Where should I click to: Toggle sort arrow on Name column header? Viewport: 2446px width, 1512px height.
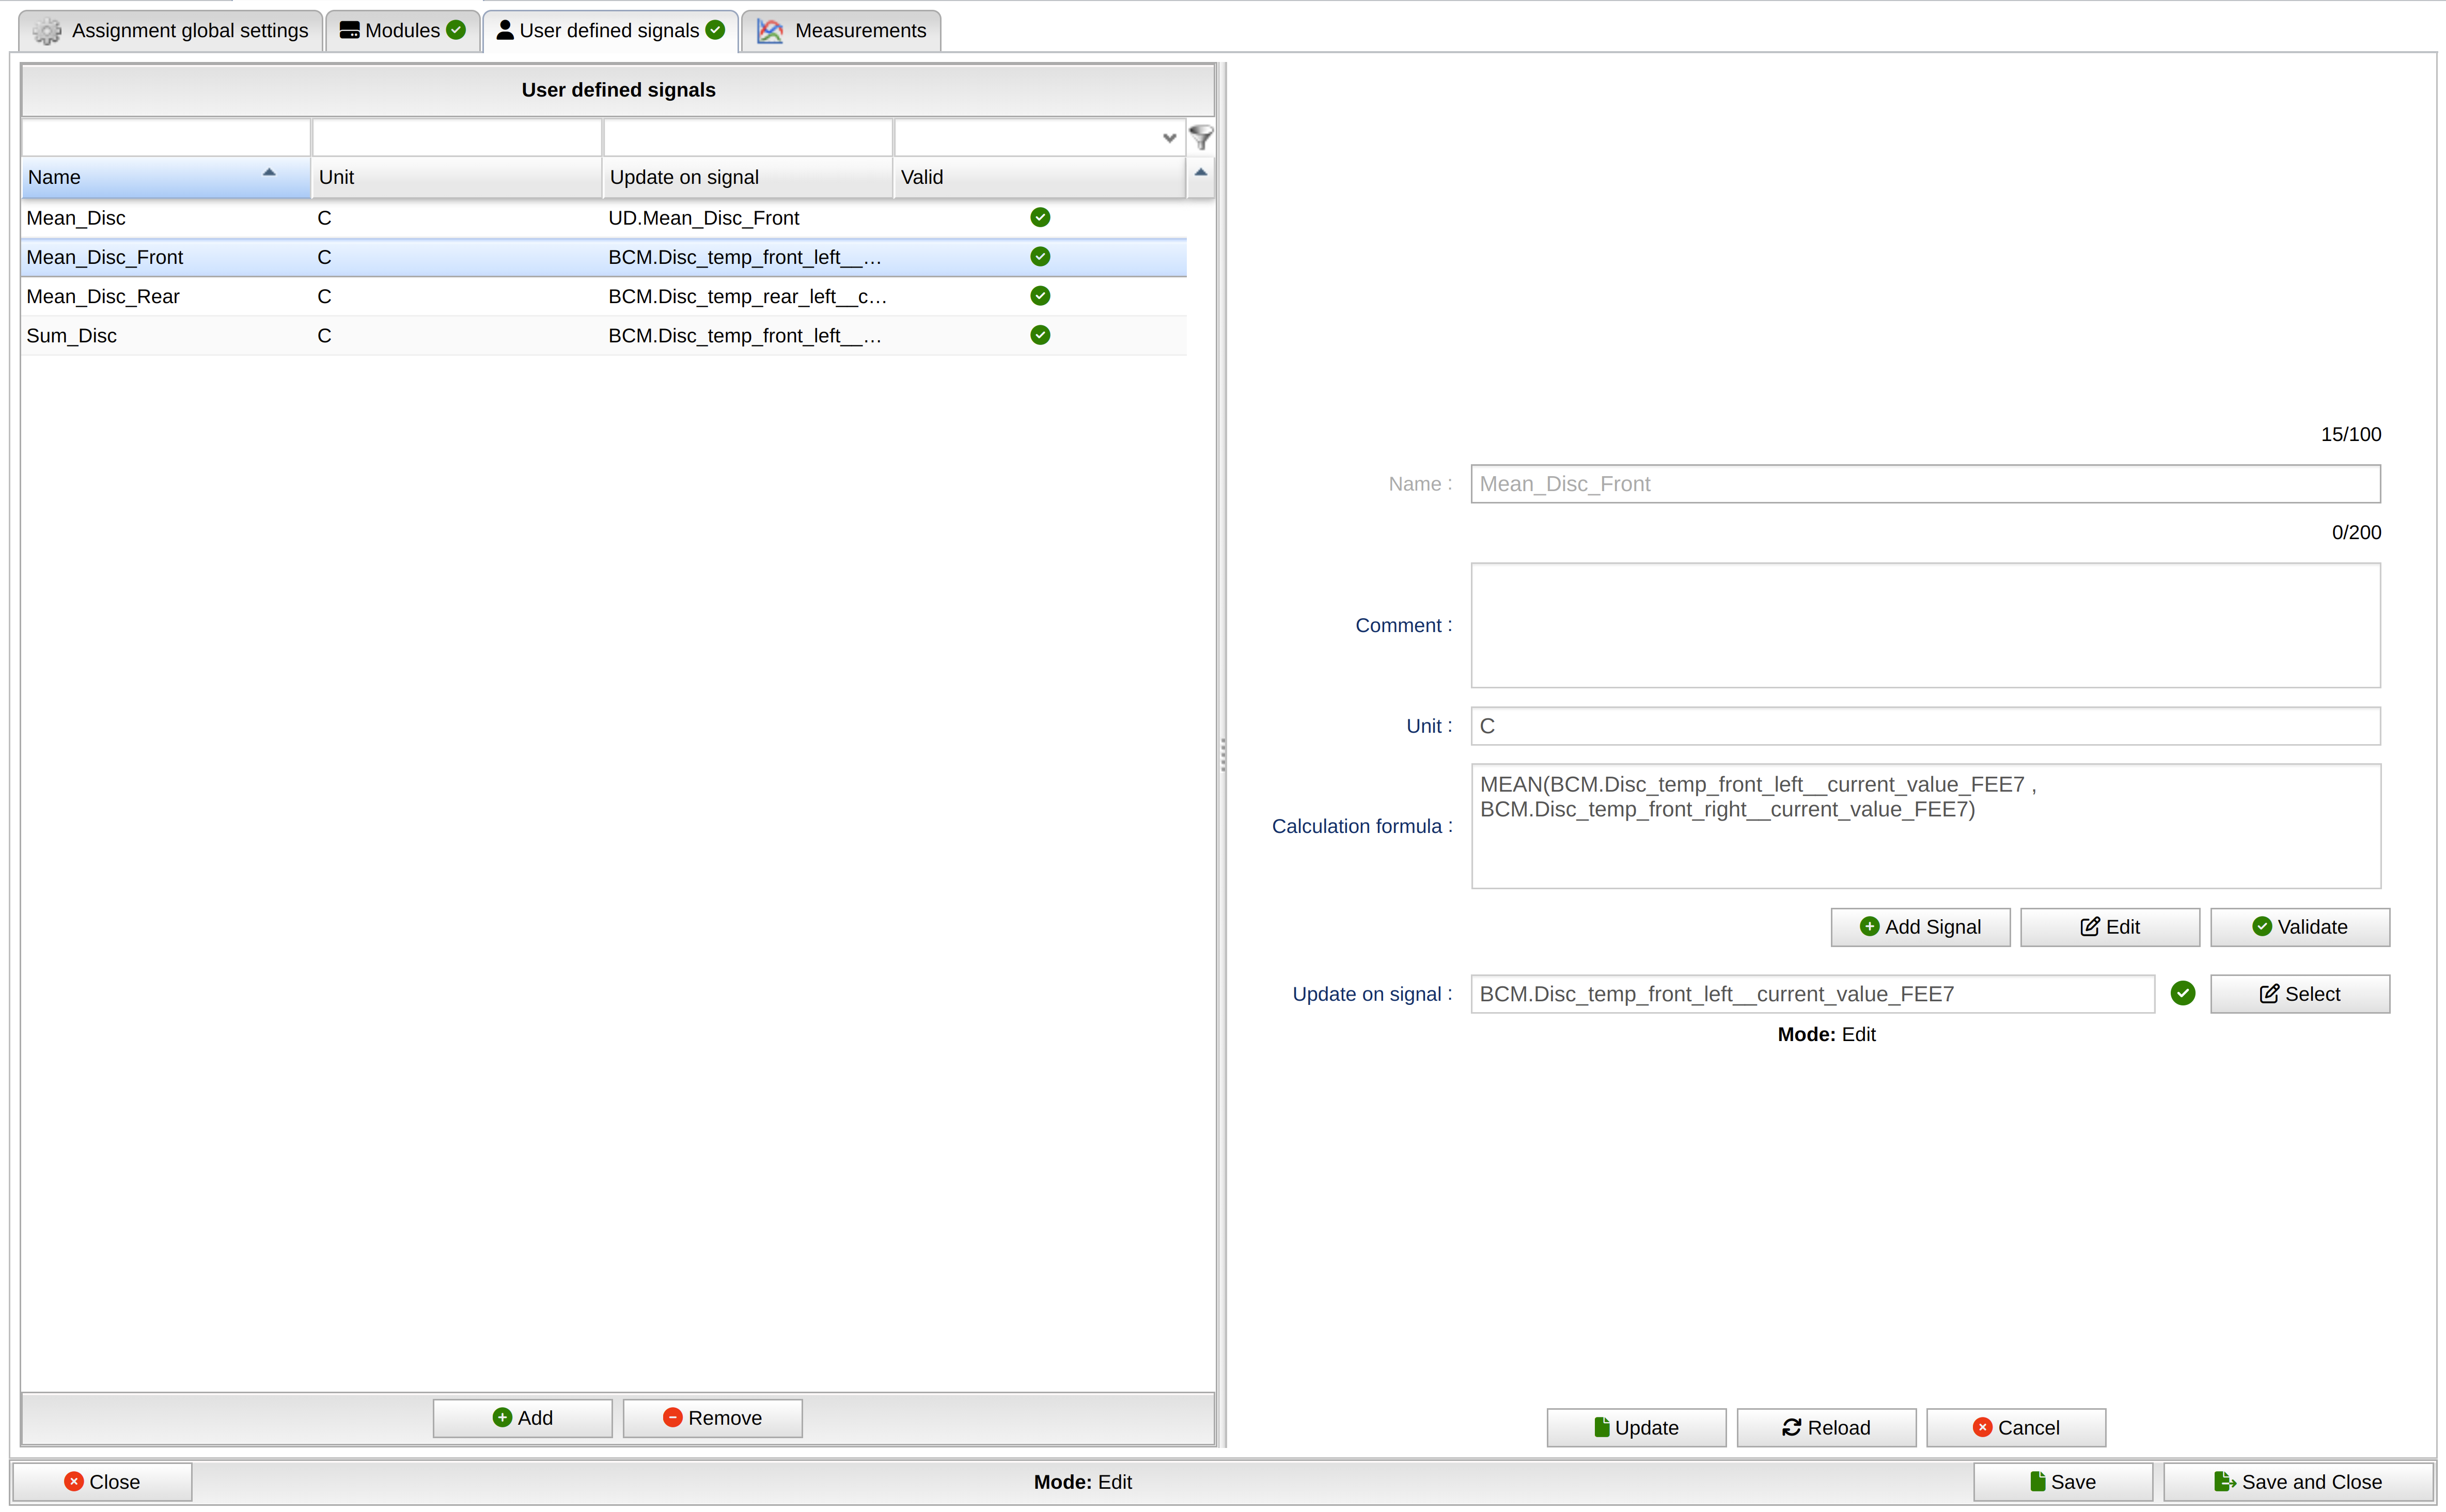[x=269, y=173]
